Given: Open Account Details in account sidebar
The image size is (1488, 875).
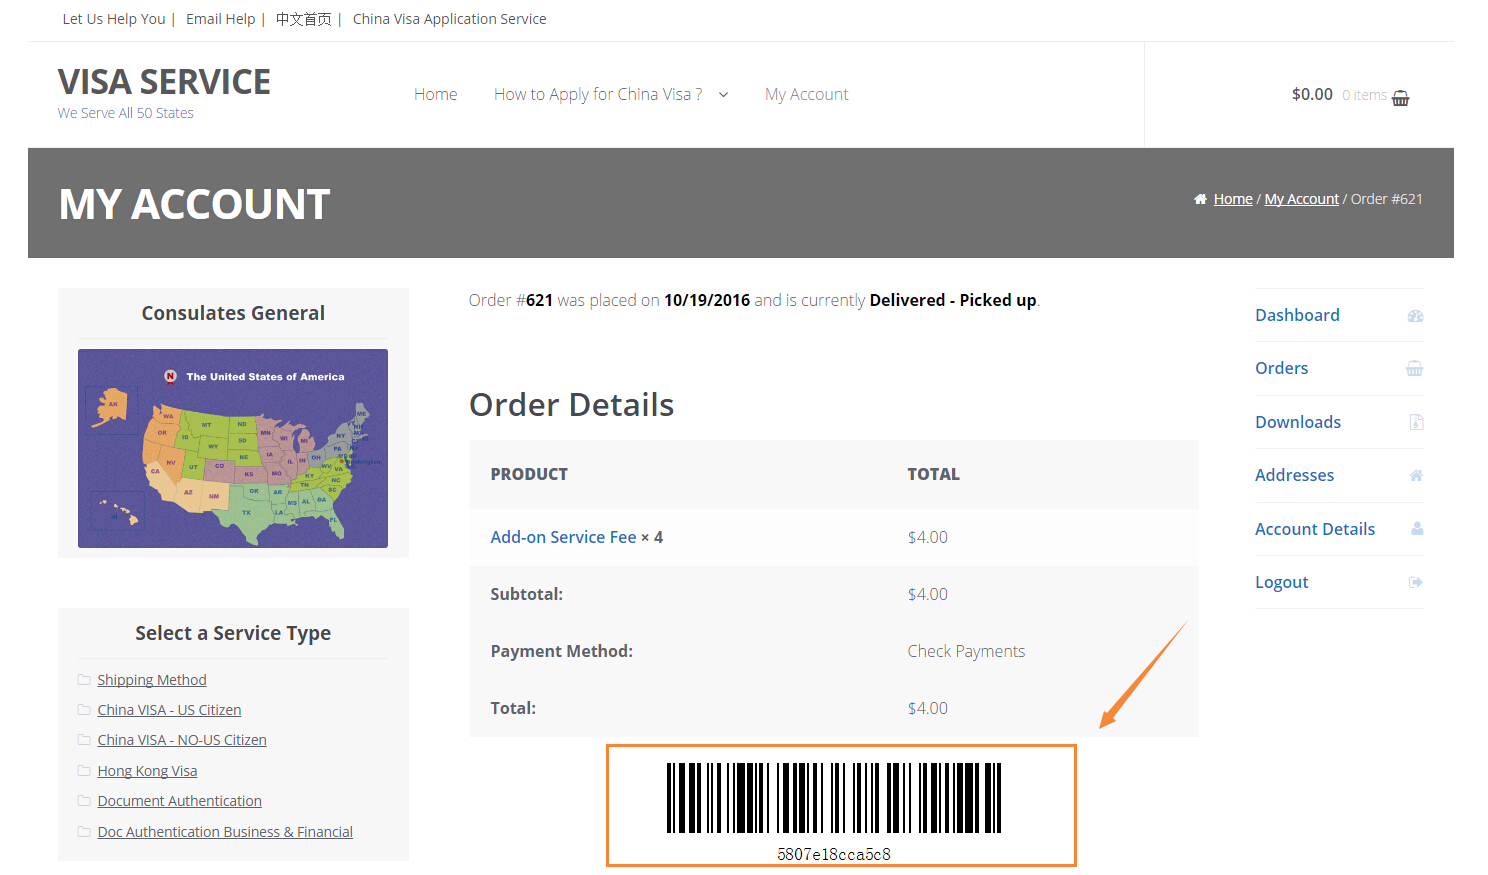Looking at the screenshot, I should click(x=1315, y=529).
